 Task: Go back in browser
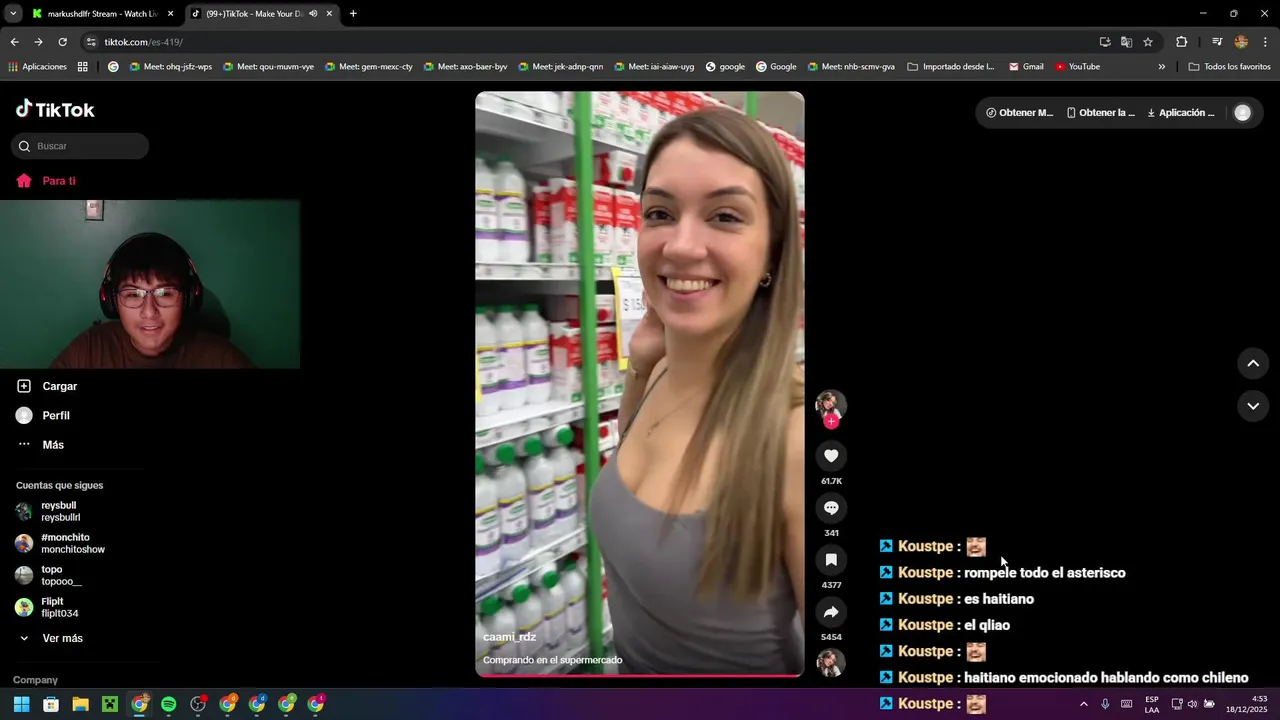pos(14,42)
